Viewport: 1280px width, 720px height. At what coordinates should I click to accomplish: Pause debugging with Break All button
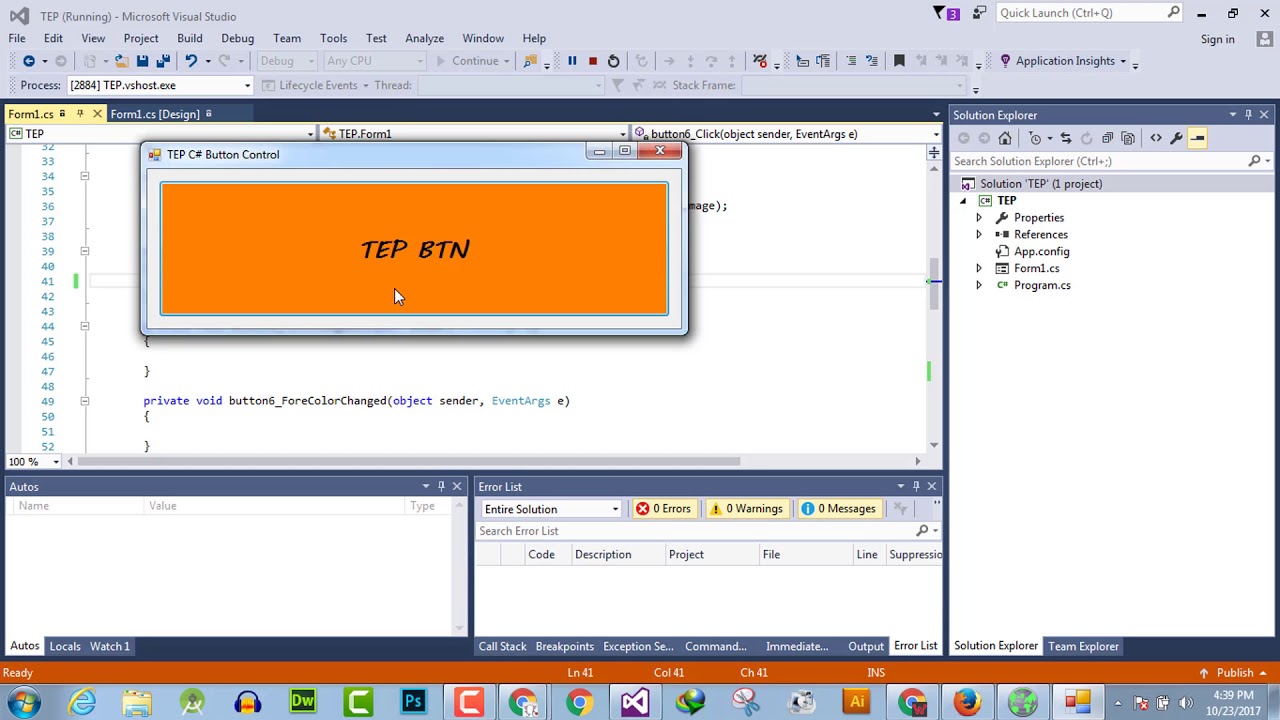click(x=572, y=61)
